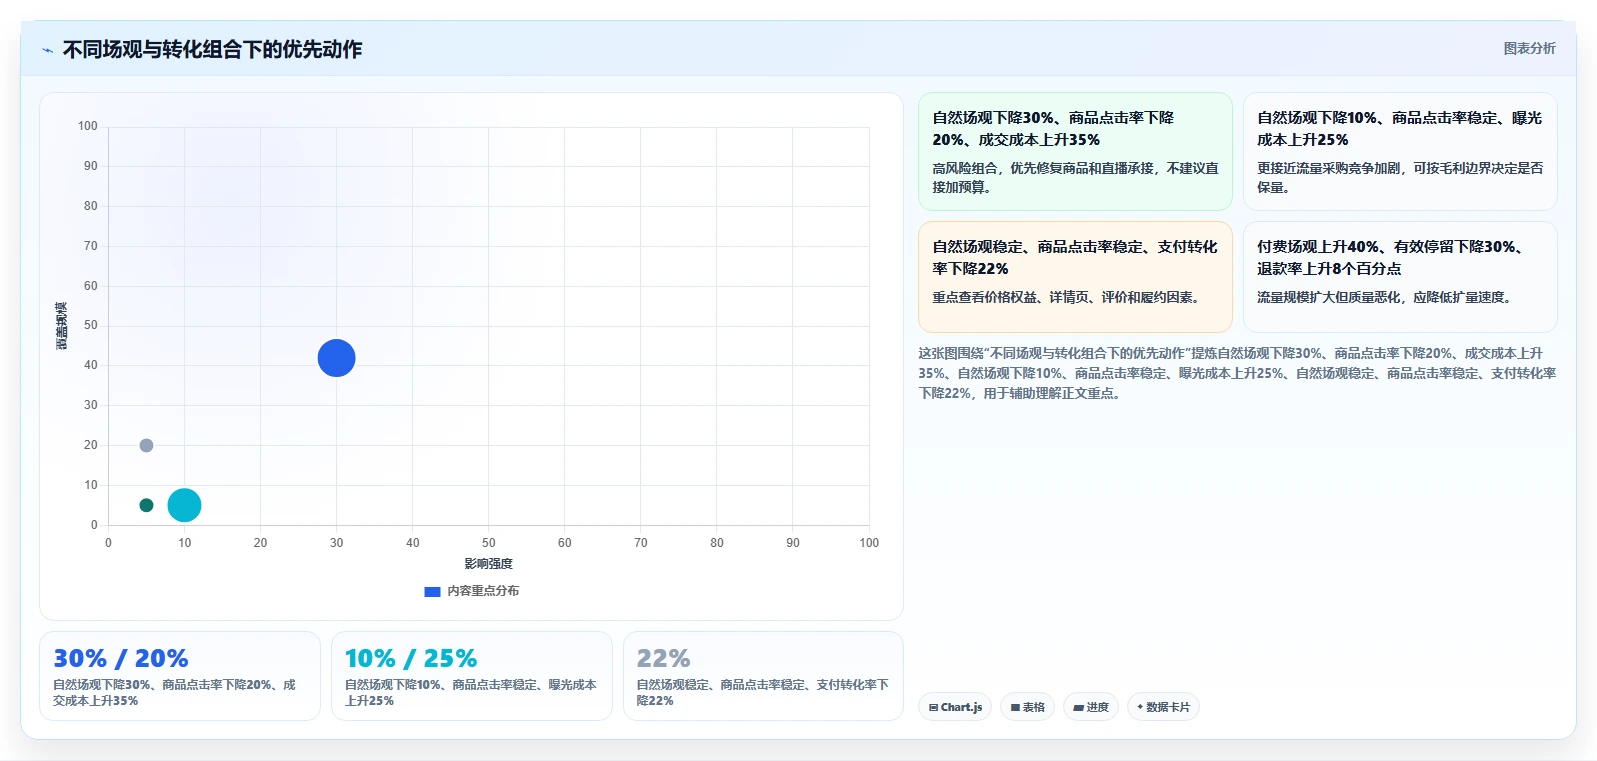The height and width of the screenshot is (761, 1597).
Task: Toggle the 内容重点分布 legend swatch
Action: (432, 591)
